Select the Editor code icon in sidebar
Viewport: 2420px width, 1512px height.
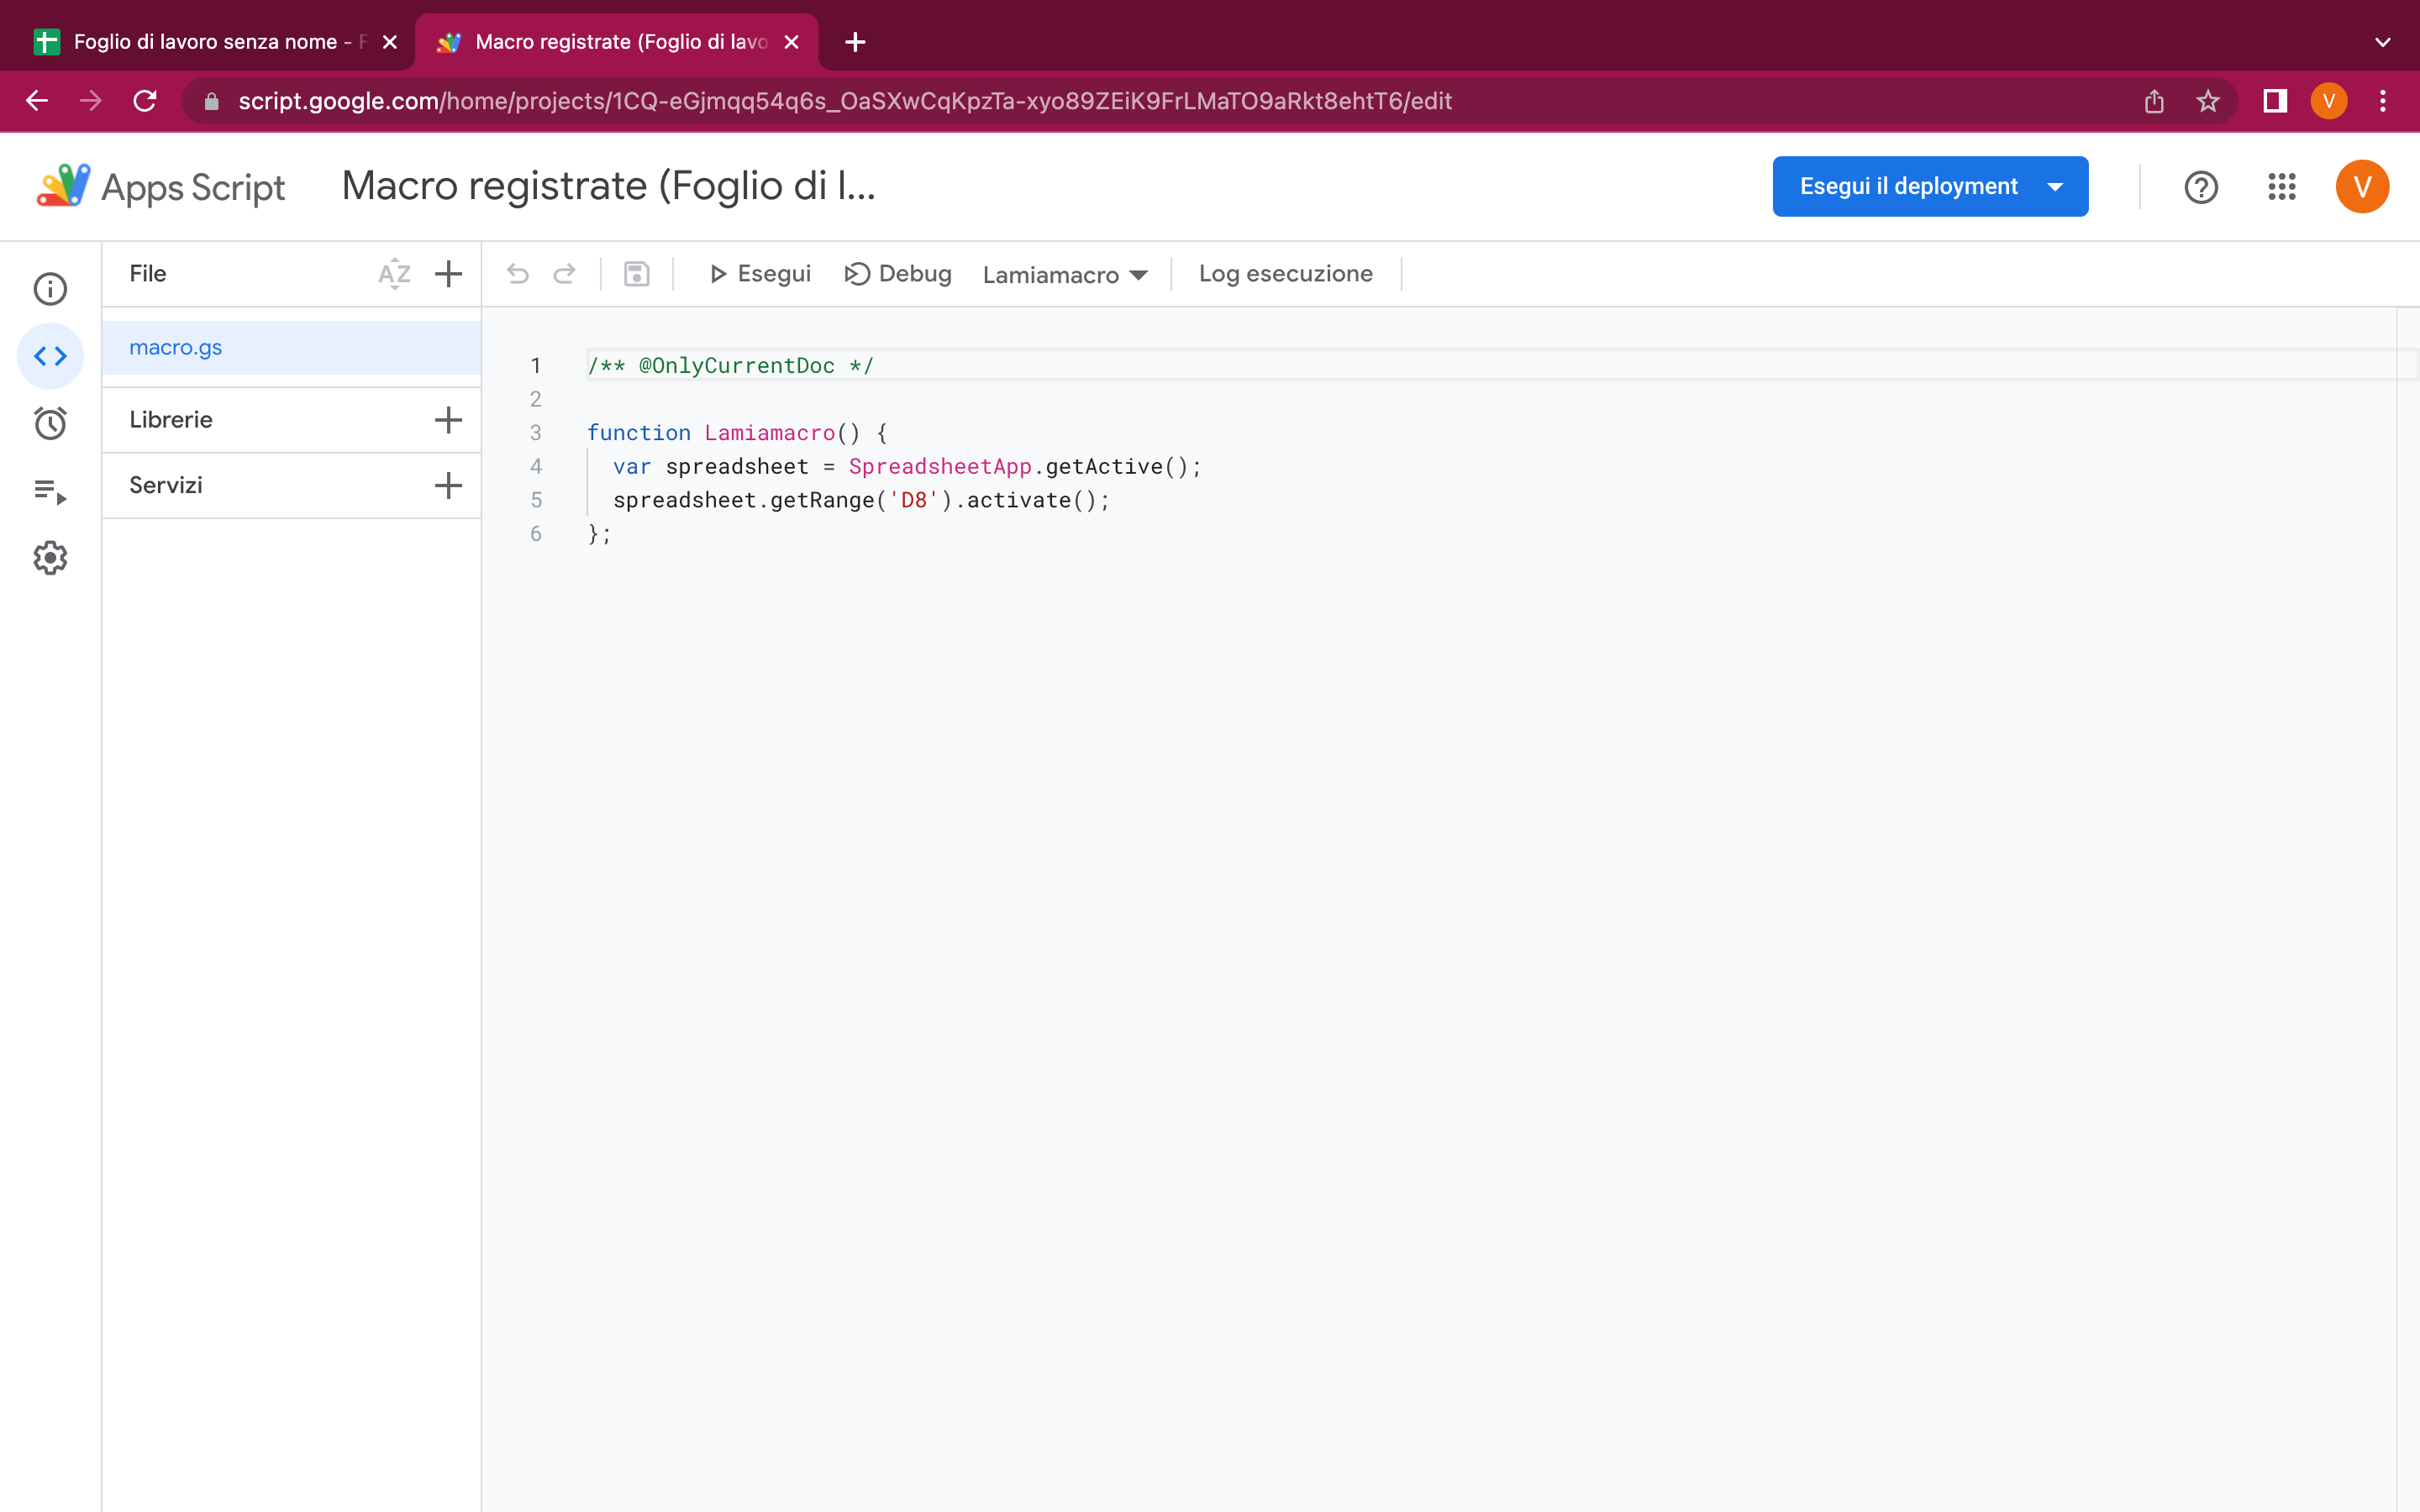pos(50,356)
